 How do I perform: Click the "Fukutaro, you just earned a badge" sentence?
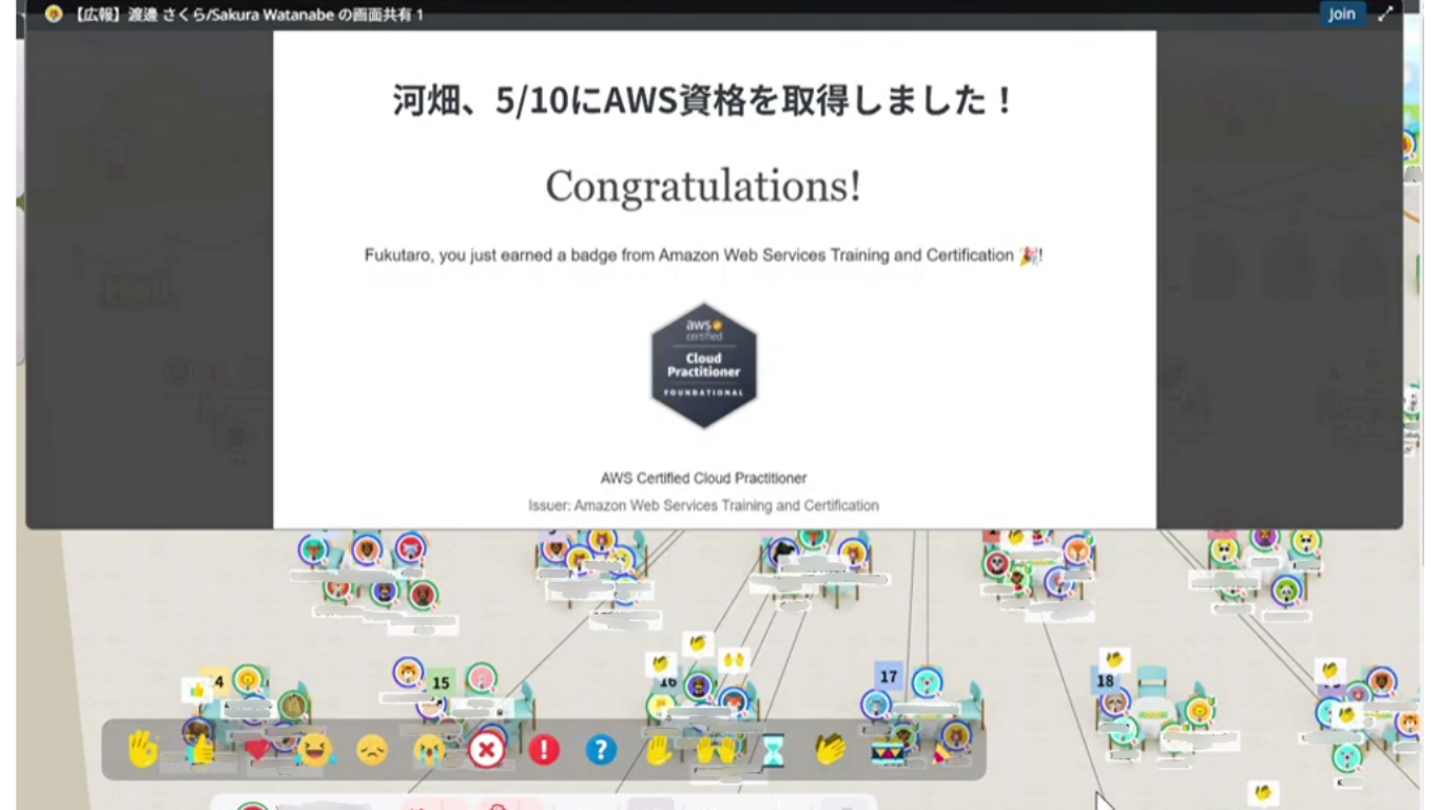click(x=703, y=256)
